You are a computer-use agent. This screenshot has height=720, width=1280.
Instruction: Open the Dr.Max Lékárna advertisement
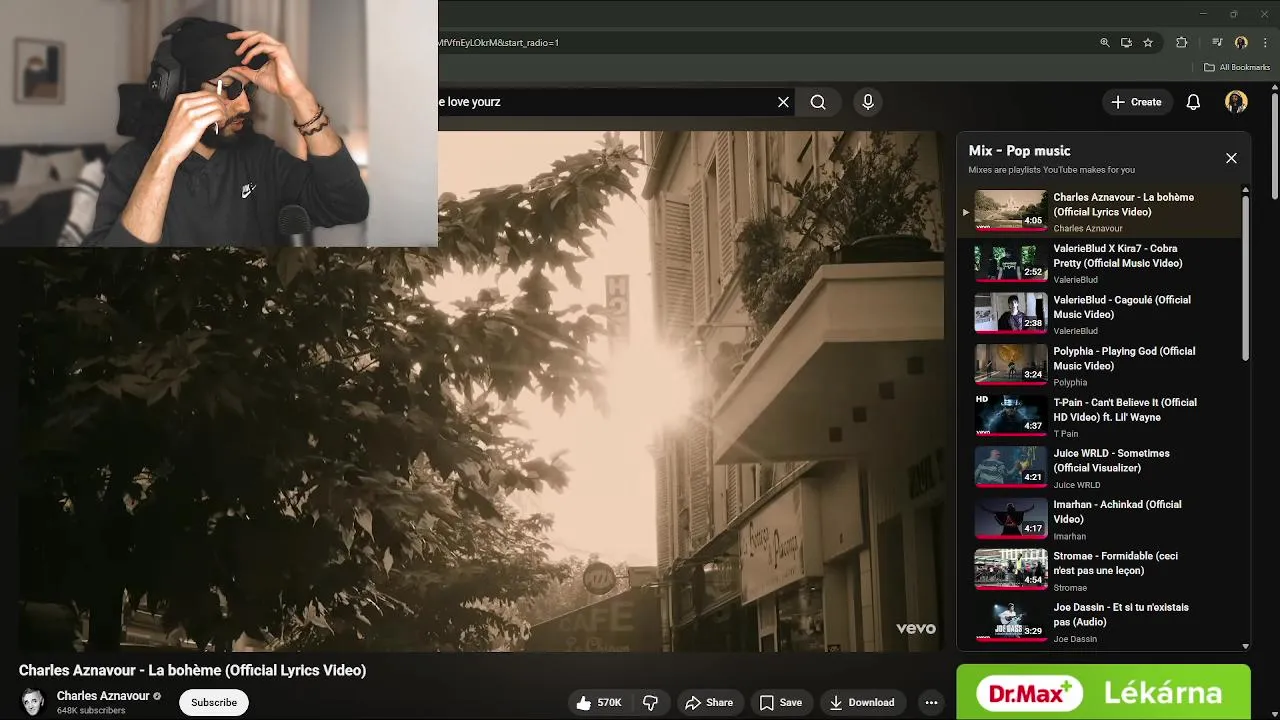pos(1103,692)
